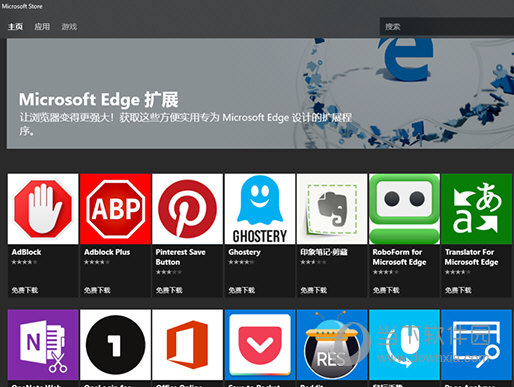Image resolution: width=514 pixels, height=387 pixels.
Task: Click 免费下载 under Pinterest Save Button
Action: click(x=169, y=290)
